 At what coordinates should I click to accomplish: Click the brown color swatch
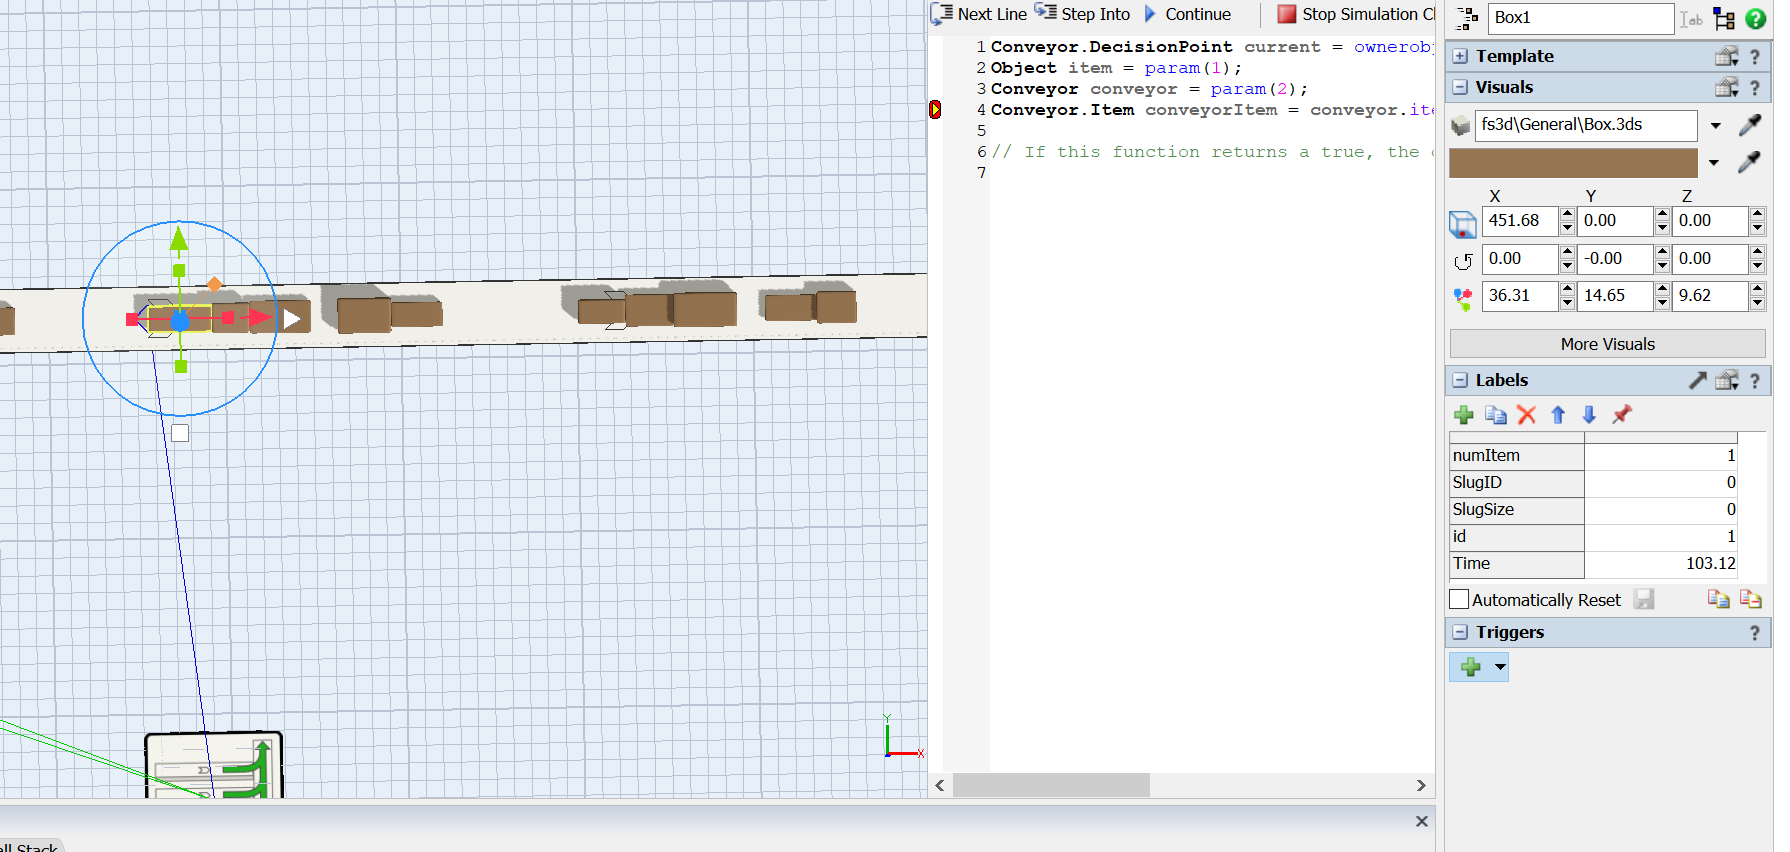click(x=1573, y=163)
